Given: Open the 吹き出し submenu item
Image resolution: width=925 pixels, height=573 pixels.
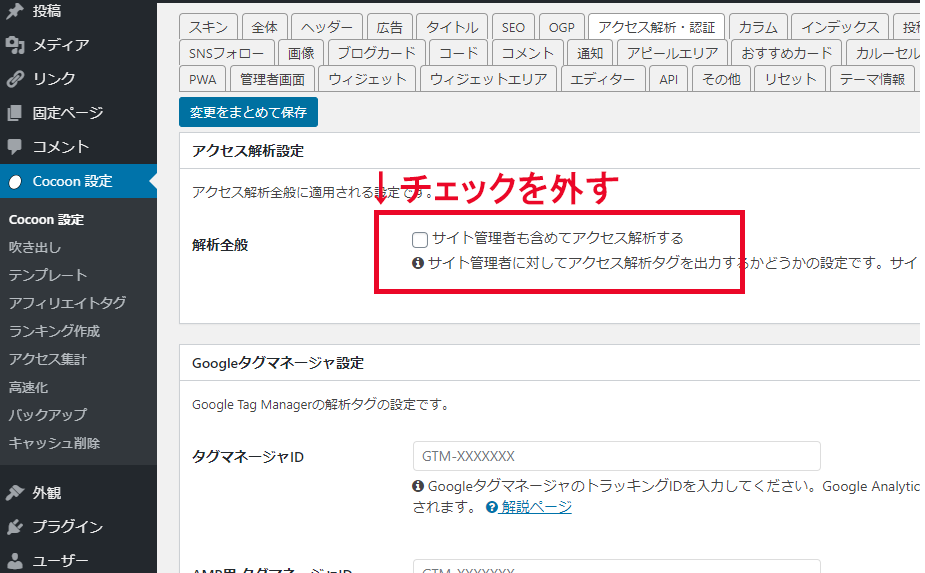Looking at the screenshot, I should coord(35,247).
